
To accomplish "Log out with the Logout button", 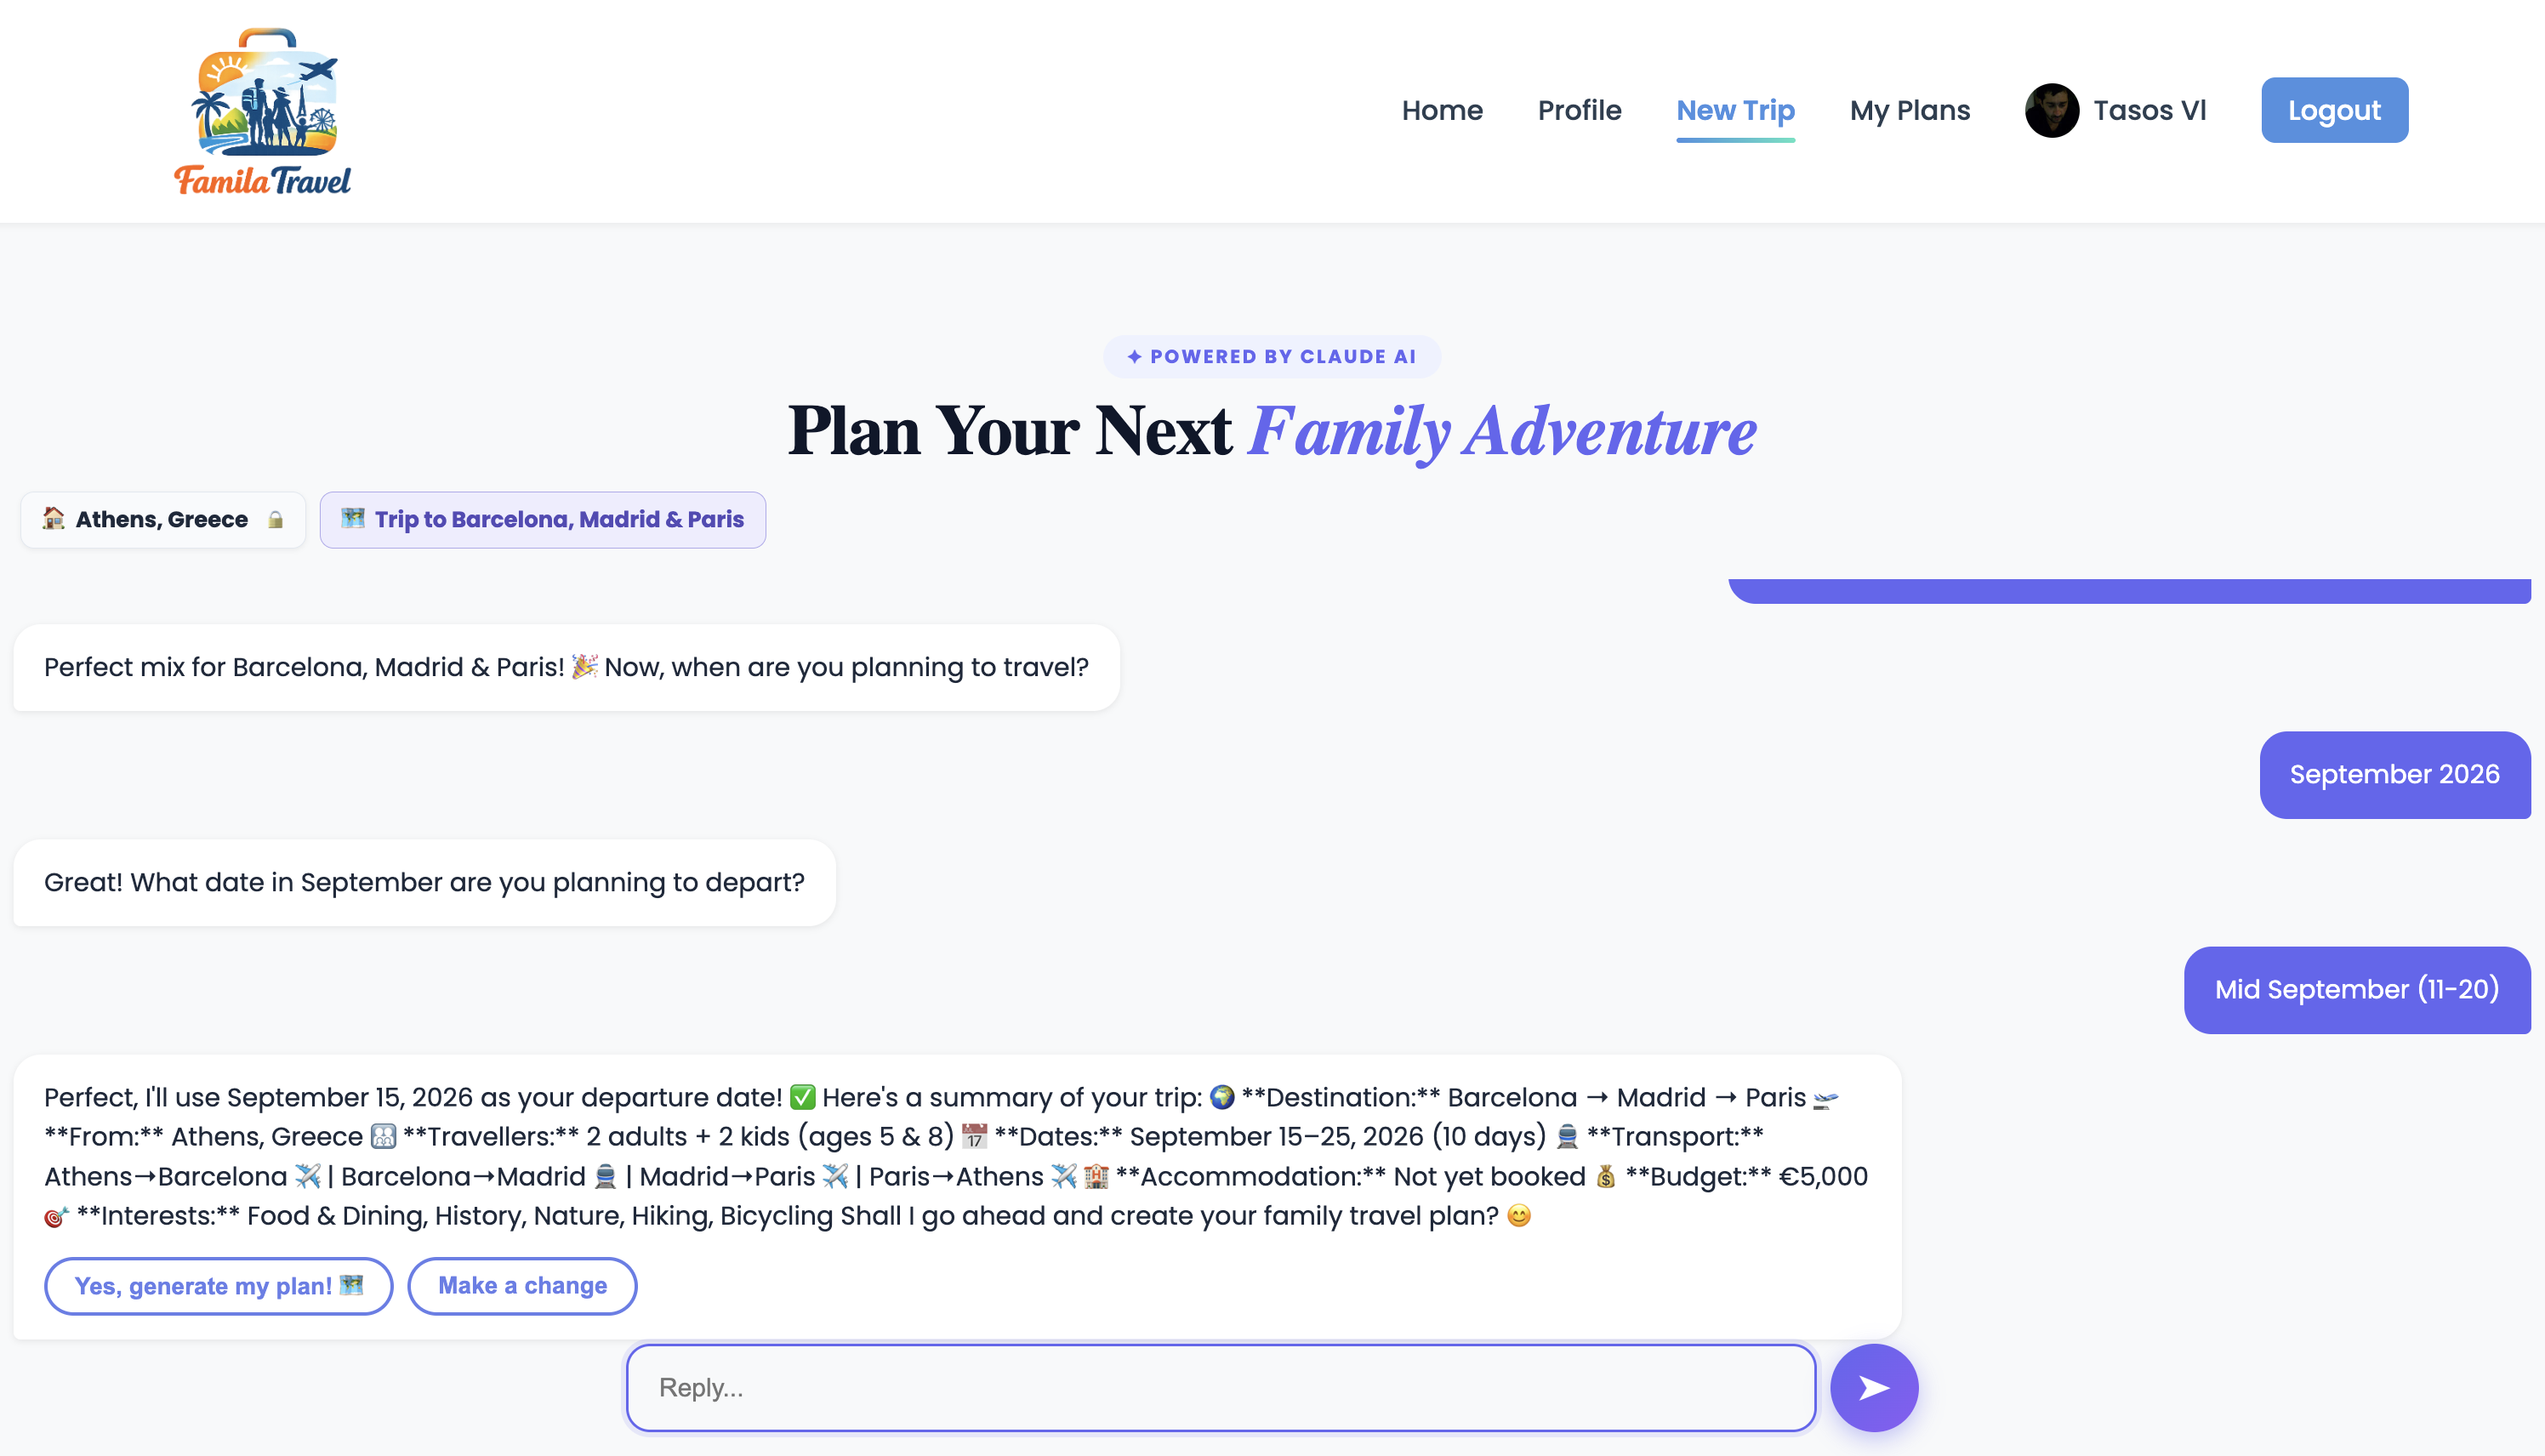I will point(2334,110).
